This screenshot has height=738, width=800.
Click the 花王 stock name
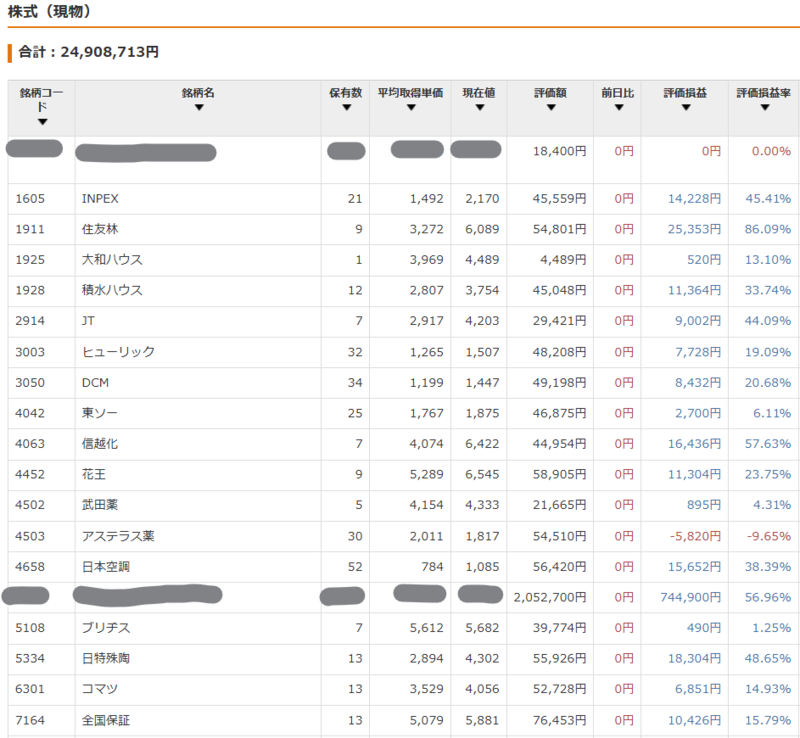click(x=94, y=474)
